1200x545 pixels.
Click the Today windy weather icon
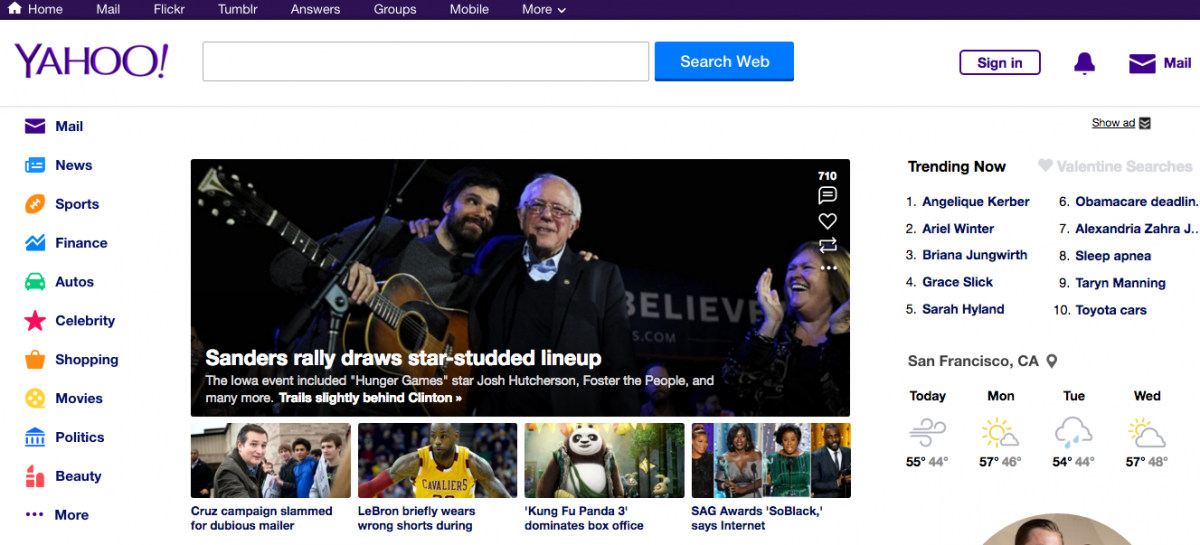tap(927, 433)
